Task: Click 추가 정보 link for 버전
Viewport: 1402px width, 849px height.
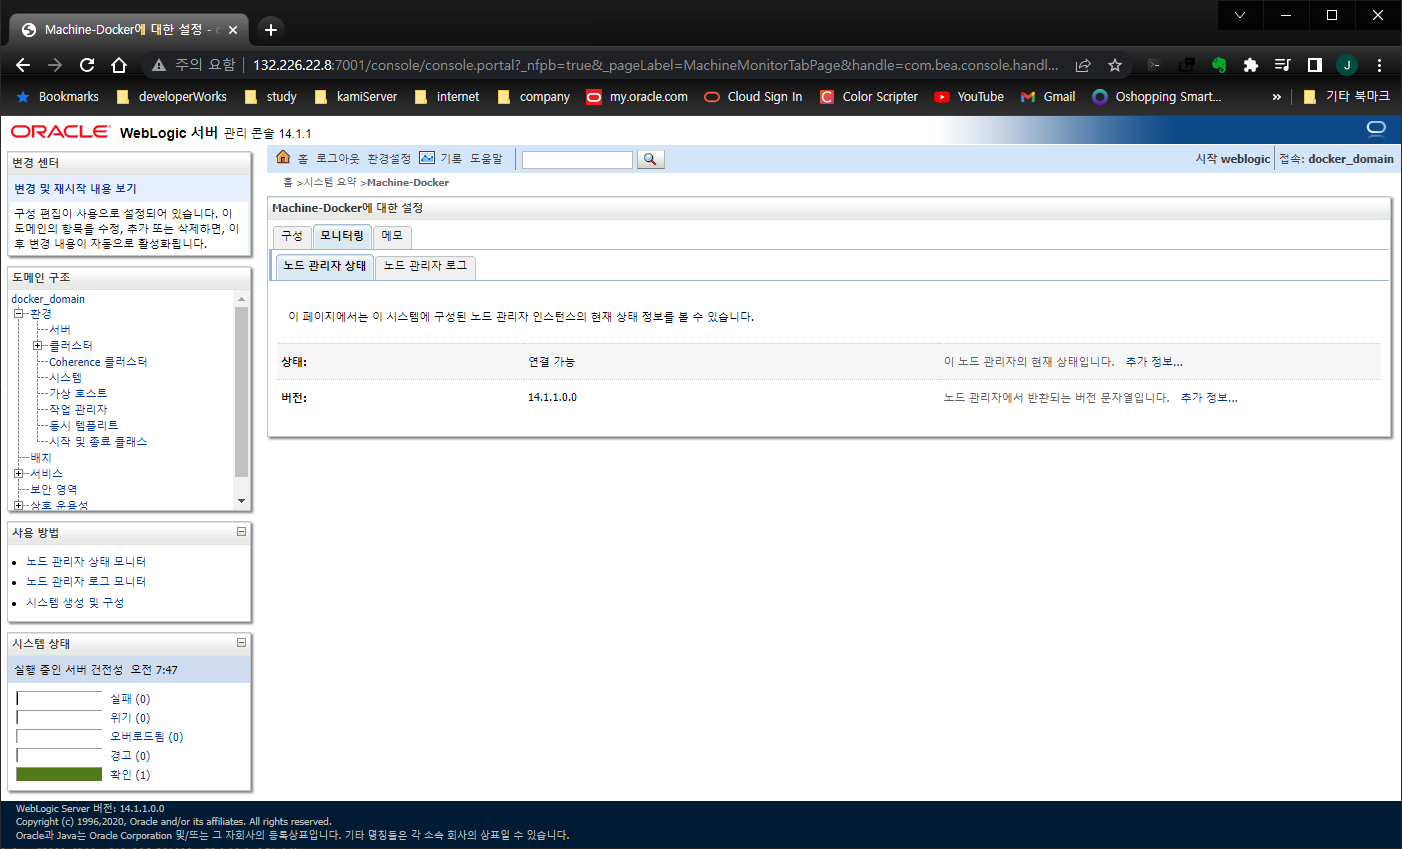Action: (x=1208, y=398)
